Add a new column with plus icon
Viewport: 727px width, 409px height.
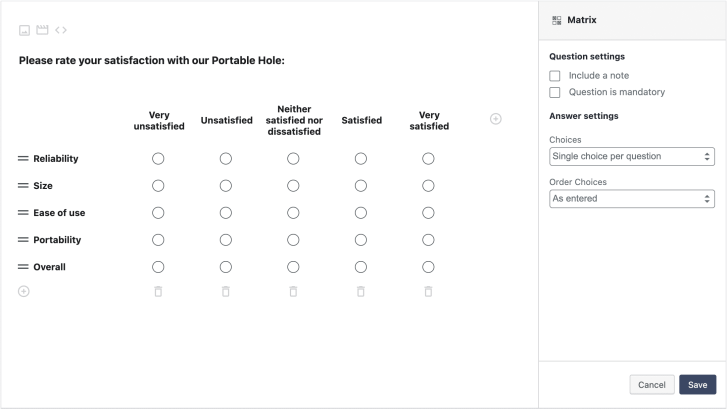pos(495,119)
